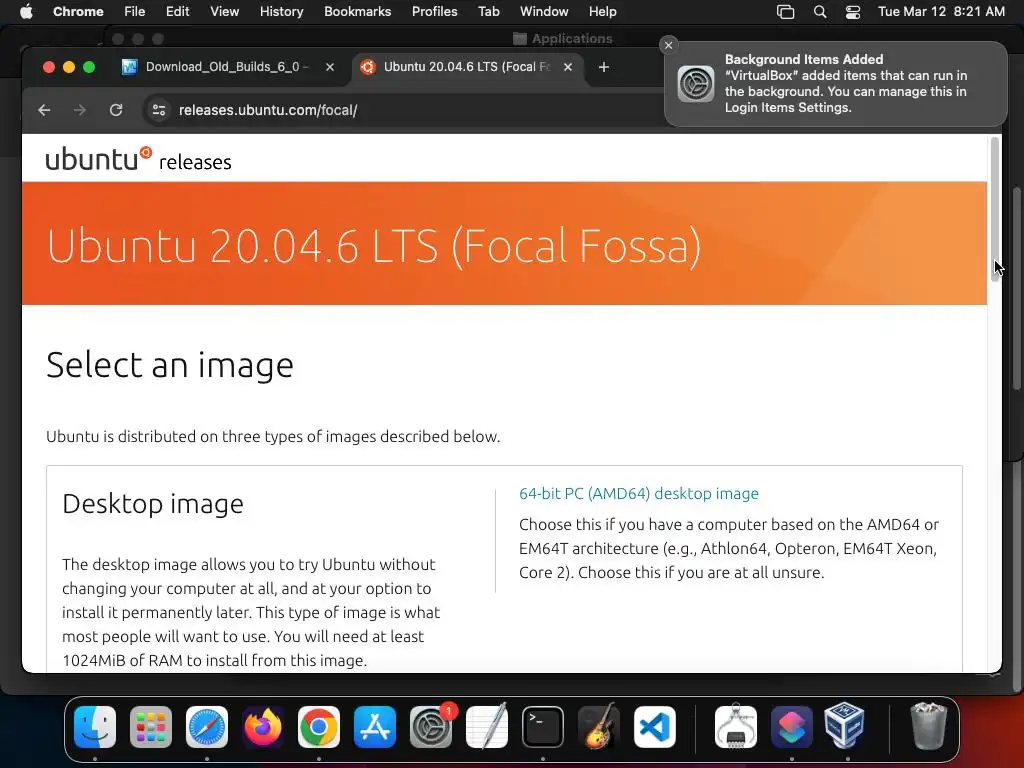Image resolution: width=1024 pixels, height=768 pixels.
Task: Open the Apple menu
Action: pyautogui.click(x=26, y=12)
